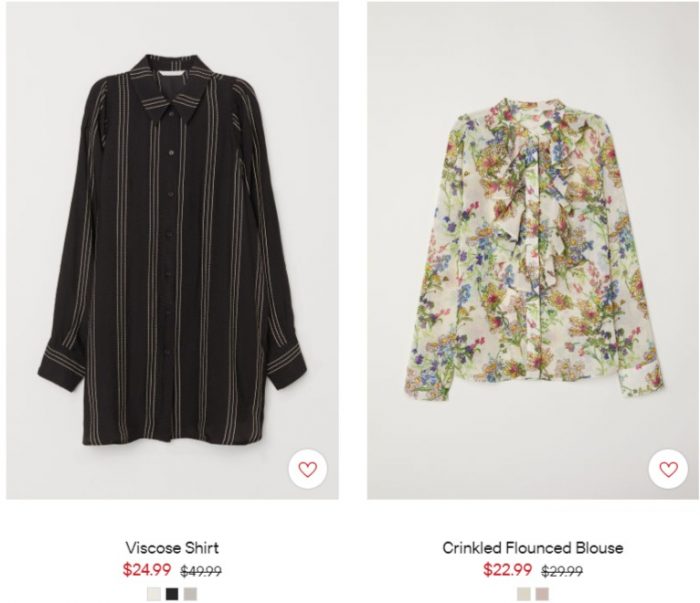Add Crinkled Flounced Blouse to favorites heart
Viewport: 700px width, 603px height.
coord(668,469)
